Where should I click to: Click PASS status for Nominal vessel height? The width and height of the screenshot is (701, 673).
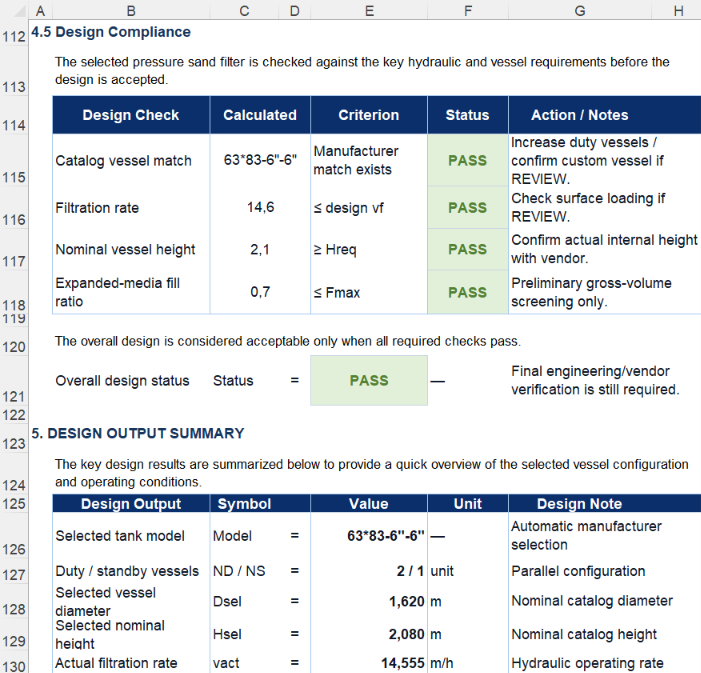(x=468, y=249)
